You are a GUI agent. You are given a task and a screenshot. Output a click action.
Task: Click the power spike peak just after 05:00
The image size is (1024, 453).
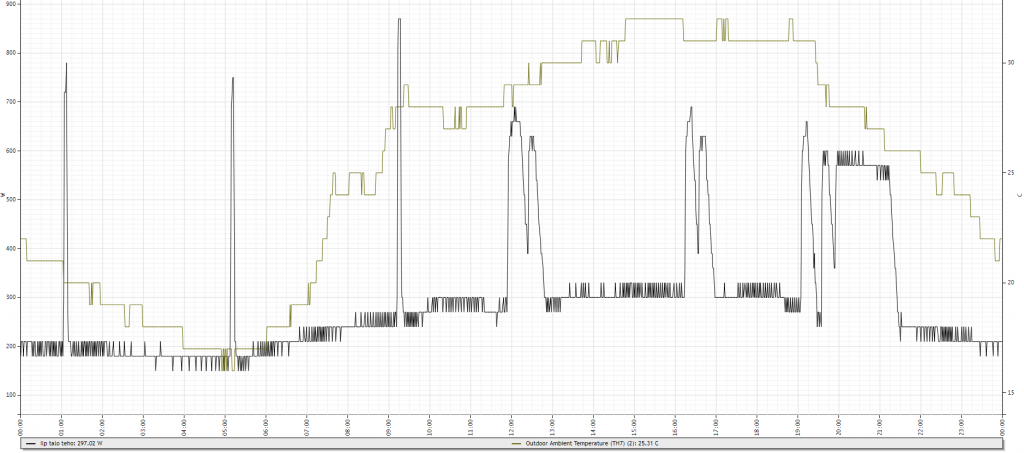point(233,78)
